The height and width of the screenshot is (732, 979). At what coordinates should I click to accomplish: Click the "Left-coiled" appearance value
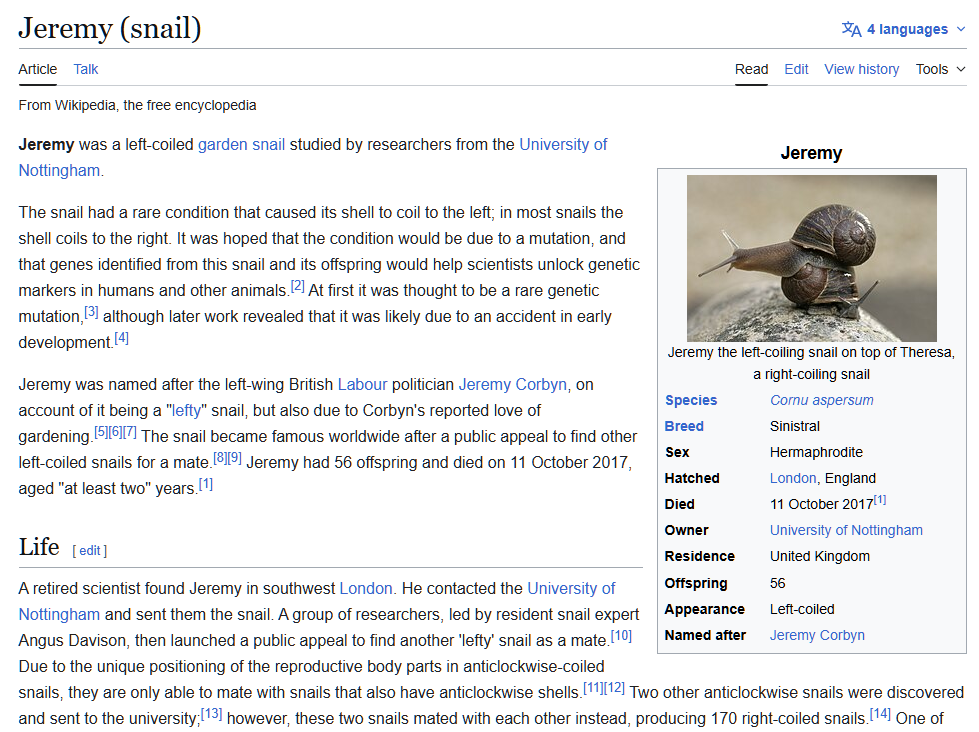tap(802, 609)
